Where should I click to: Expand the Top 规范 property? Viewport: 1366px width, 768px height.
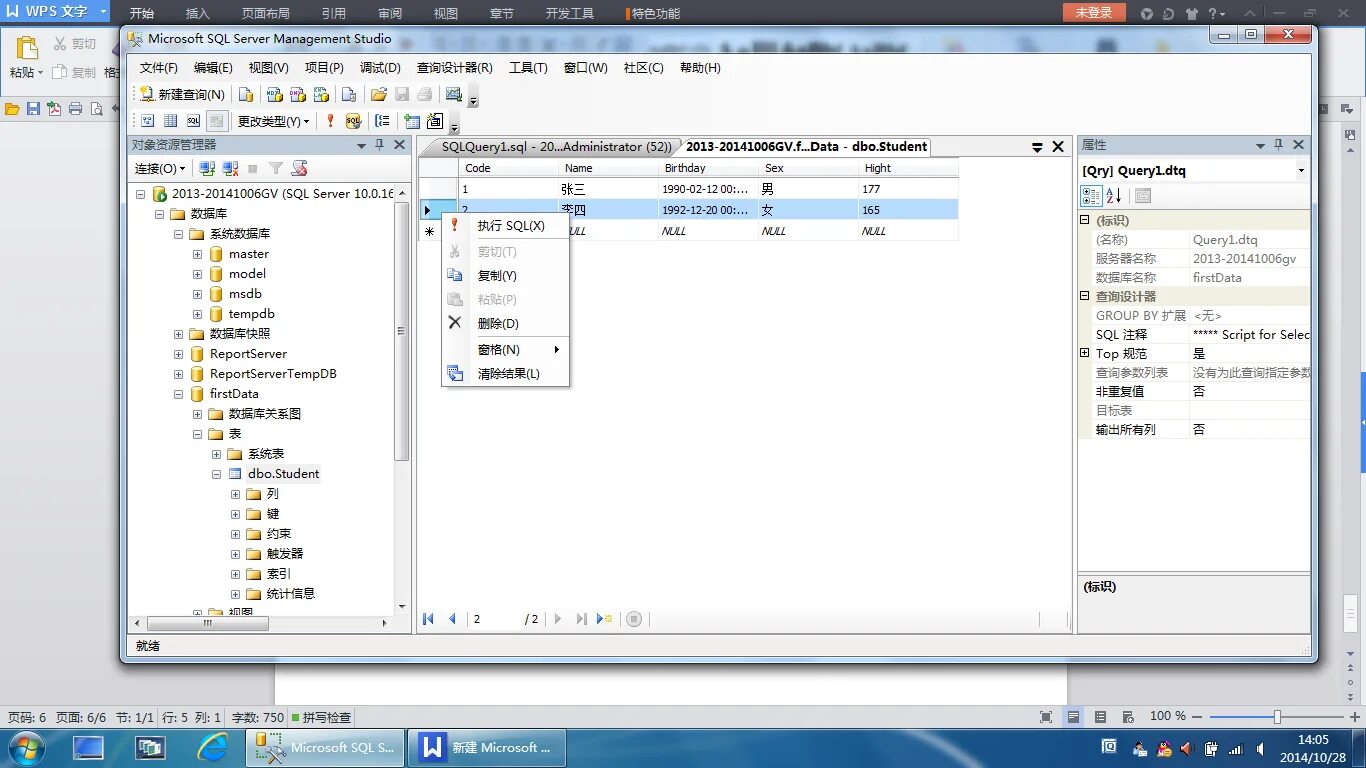(x=1085, y=353)
